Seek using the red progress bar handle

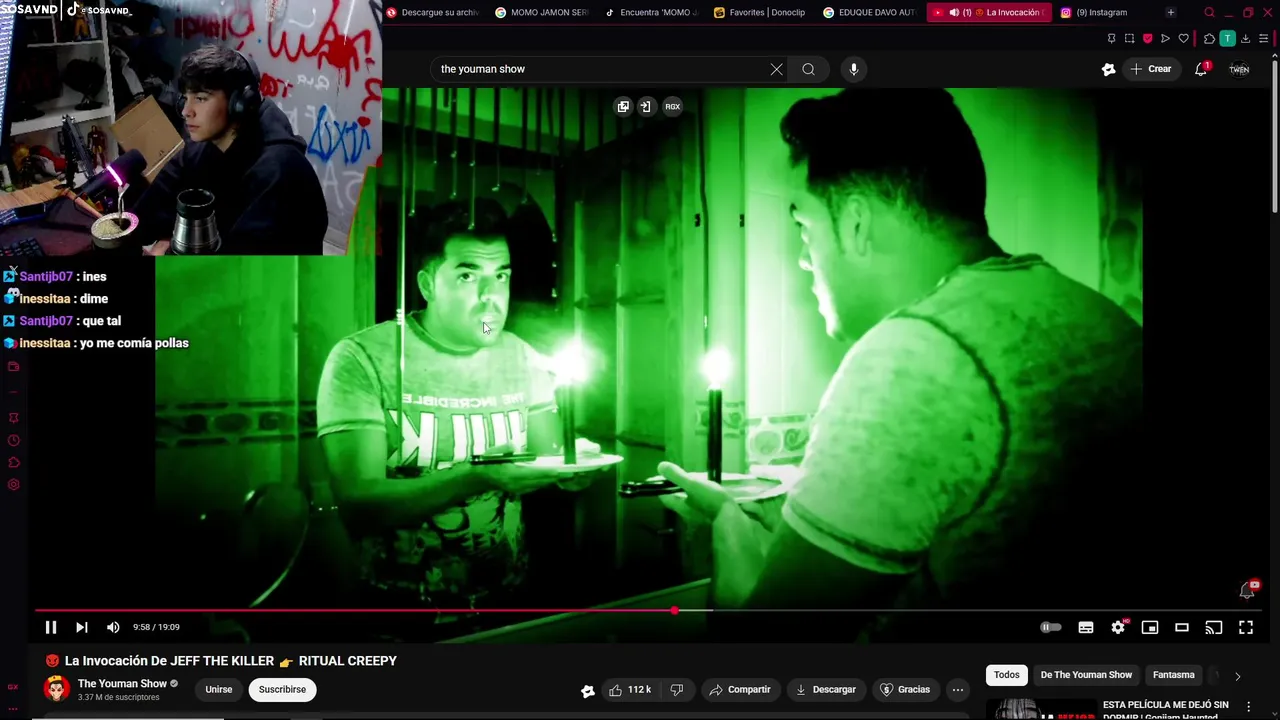675,610
